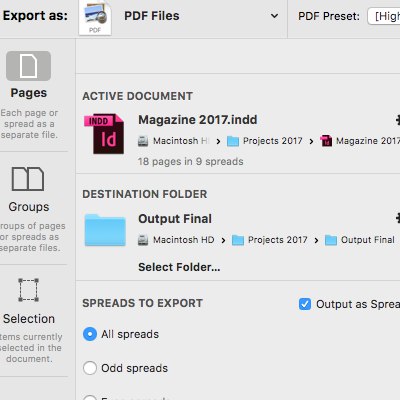Click the large Output Final folder icon
Viewport: 400px width, 400px height.
click(x=105, y=230)
